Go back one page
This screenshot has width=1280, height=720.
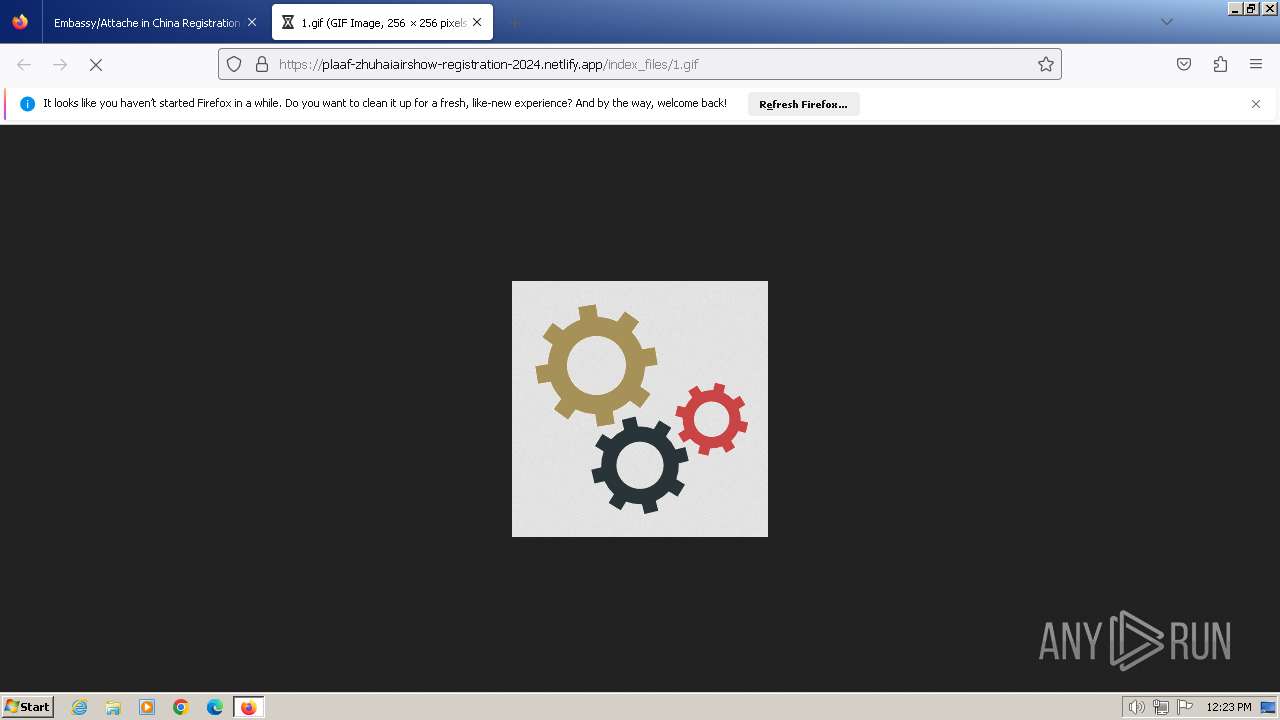(x=24, y=64)
